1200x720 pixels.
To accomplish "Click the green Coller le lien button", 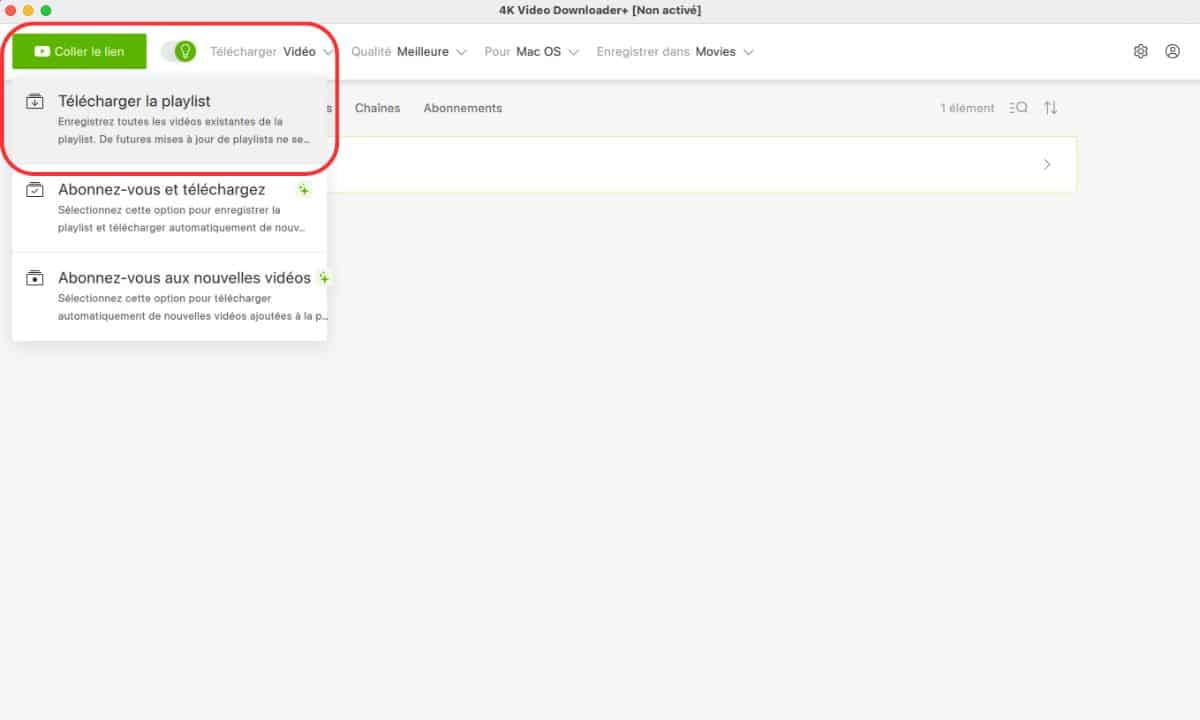I will [x=79, y=51].
